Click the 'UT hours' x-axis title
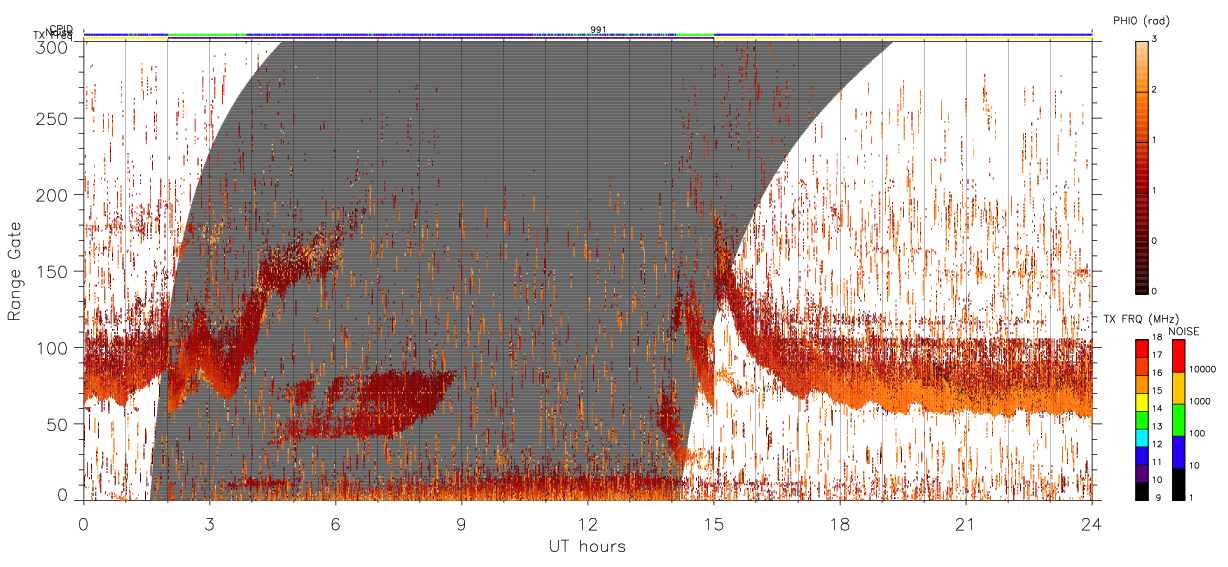Image resolution: width=1228 pixels, height=567 pixels. 586,546
